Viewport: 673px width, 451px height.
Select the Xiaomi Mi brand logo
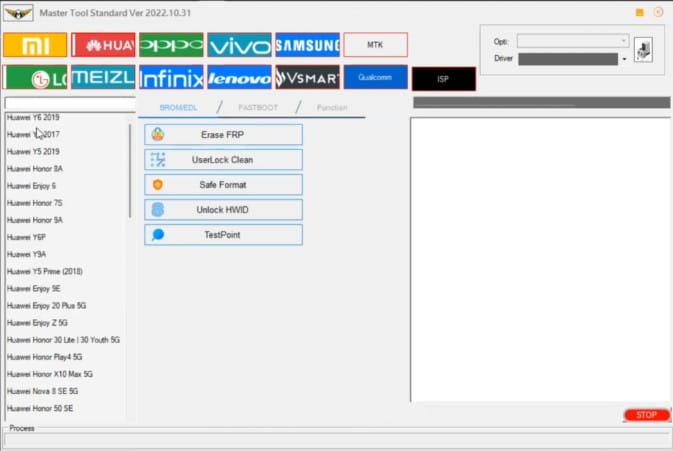point(35,45)
